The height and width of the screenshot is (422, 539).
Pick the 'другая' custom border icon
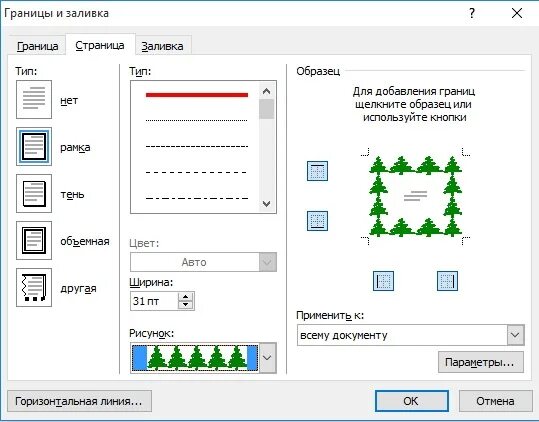[x=34, y=288]
